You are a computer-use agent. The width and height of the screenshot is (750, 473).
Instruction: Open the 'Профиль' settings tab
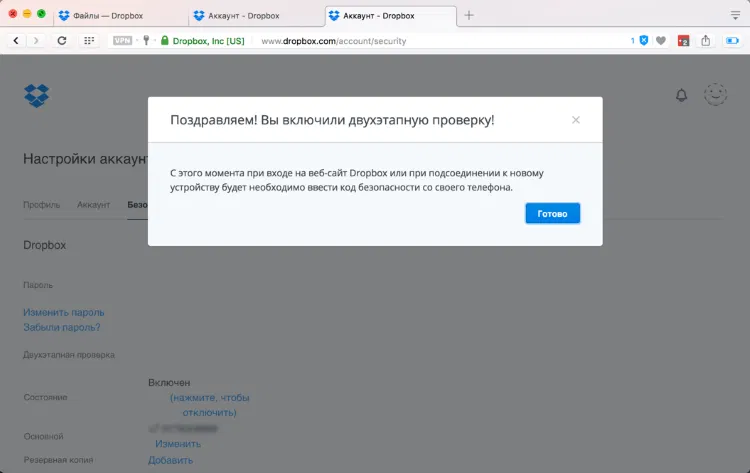click(42, 205)
